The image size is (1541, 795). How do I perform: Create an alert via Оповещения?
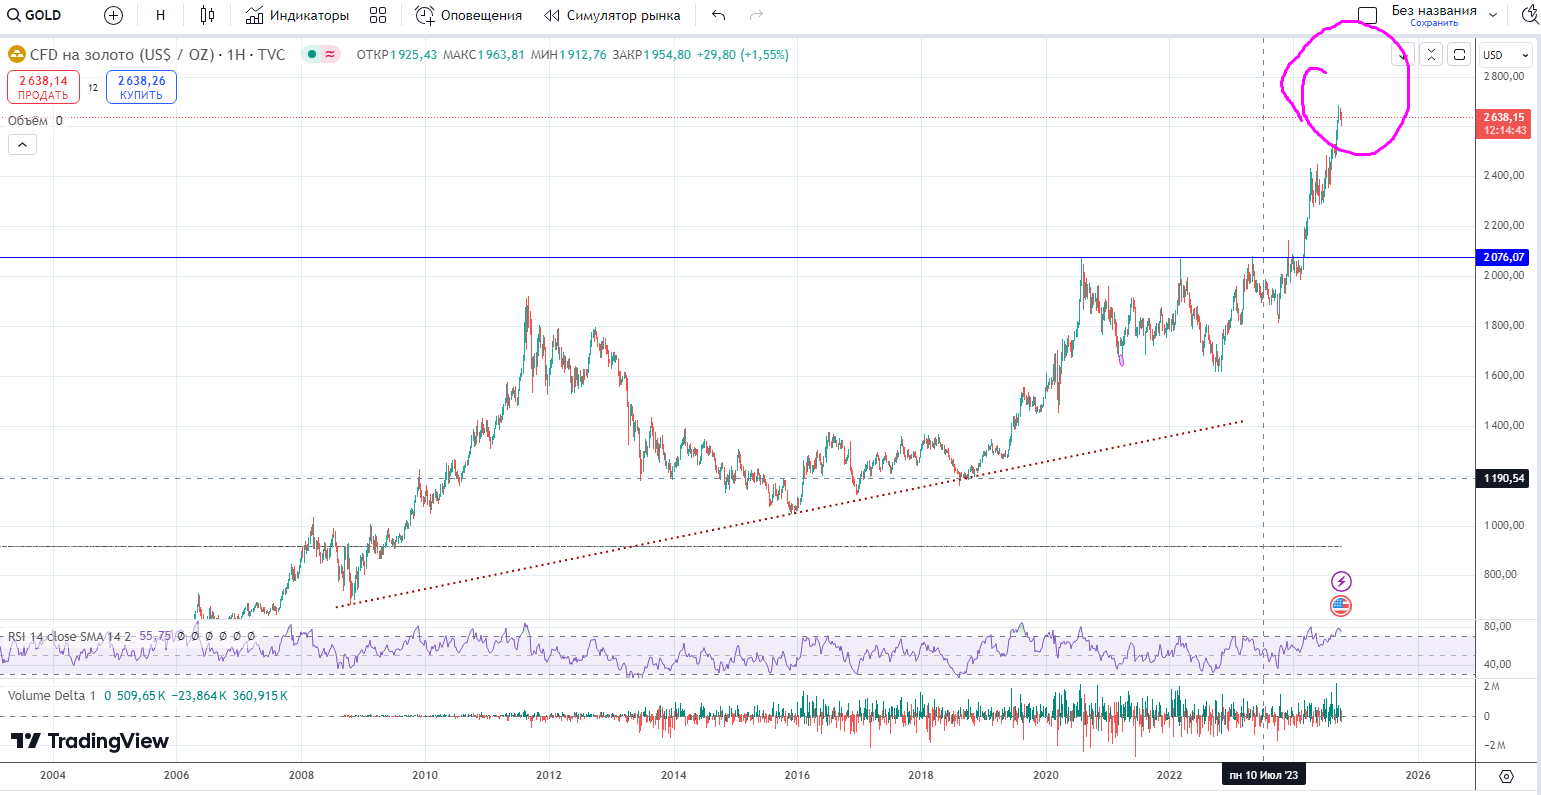468,15
